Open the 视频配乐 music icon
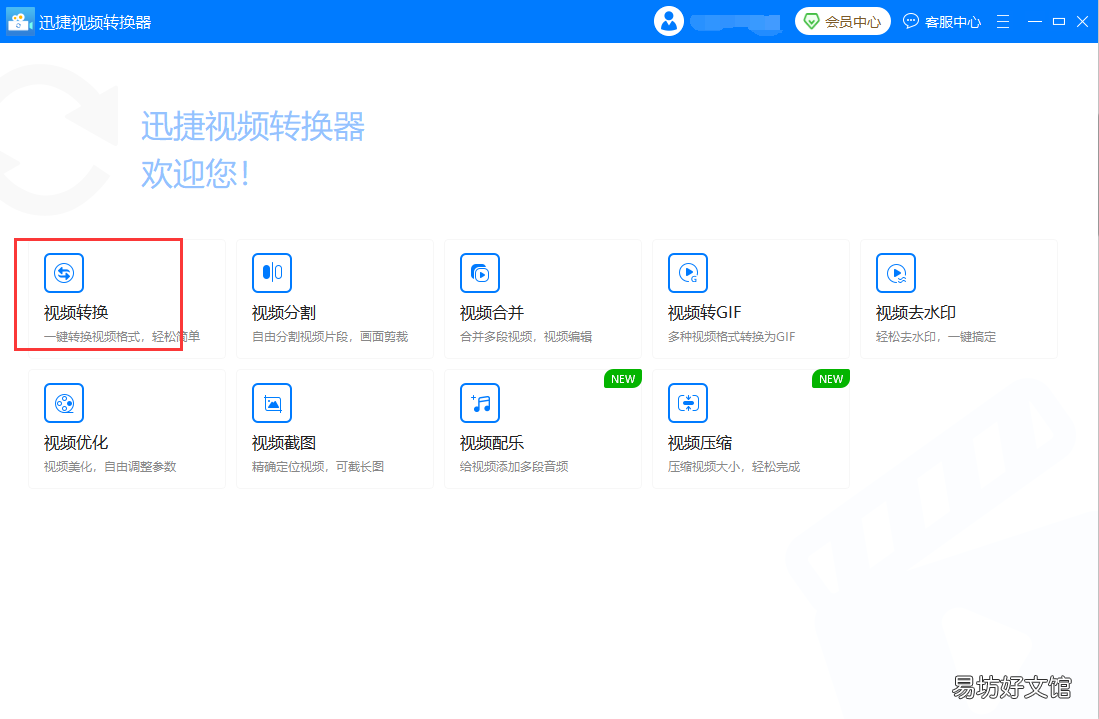 click(x=480, y=403)
